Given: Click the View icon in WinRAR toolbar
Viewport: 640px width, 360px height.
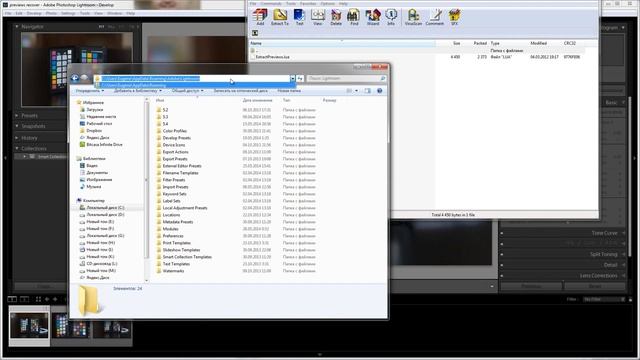Looking at the screenshot, I should click(318, 16).
